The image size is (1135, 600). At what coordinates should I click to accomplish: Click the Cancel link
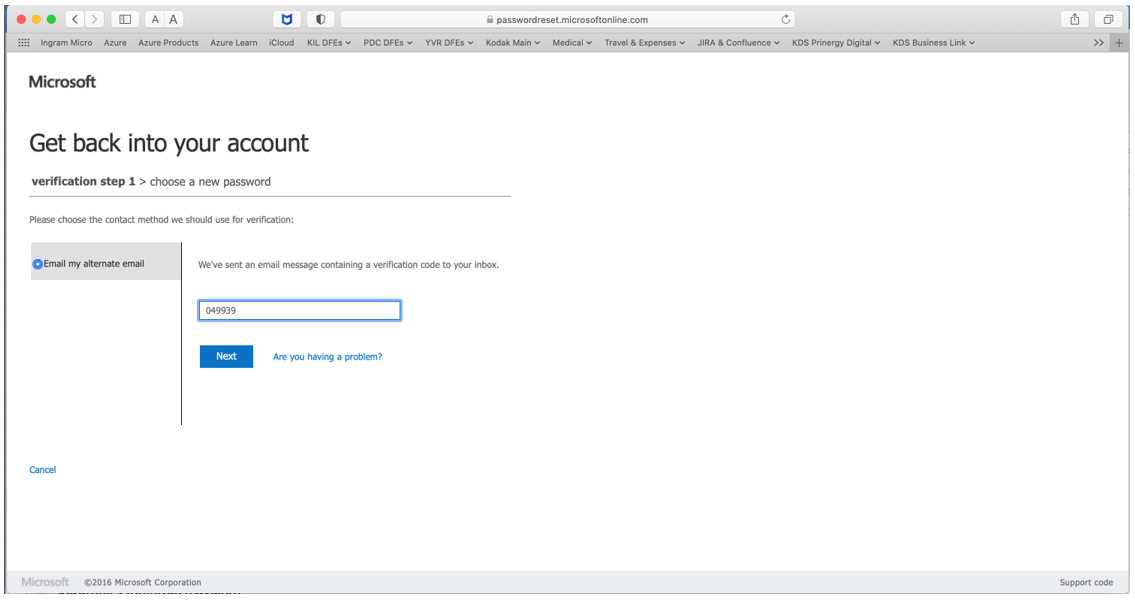coord(43,470)
